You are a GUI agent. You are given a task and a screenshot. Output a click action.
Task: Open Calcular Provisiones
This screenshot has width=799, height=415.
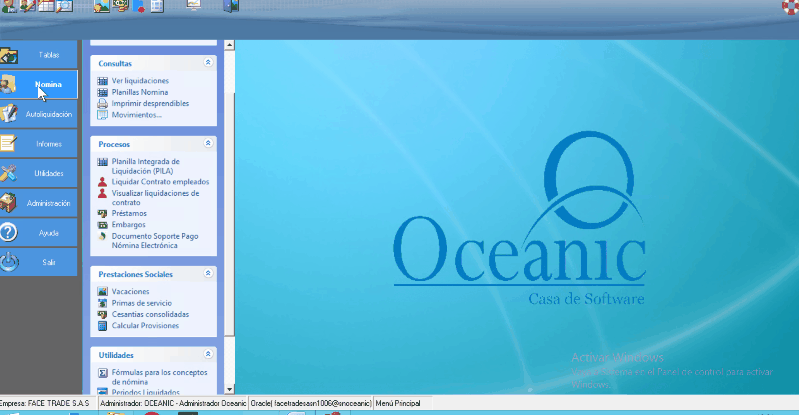coord(145,325)
